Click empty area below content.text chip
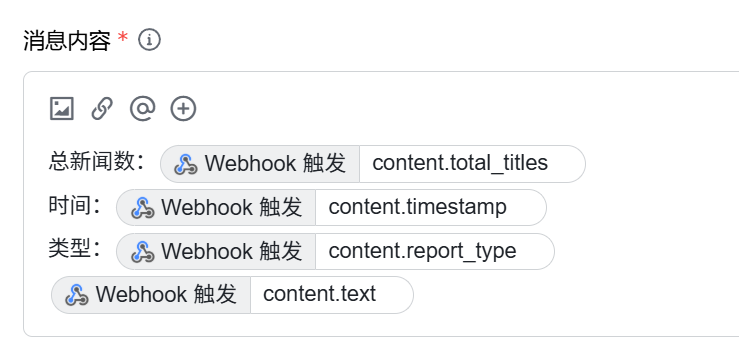 377,325
